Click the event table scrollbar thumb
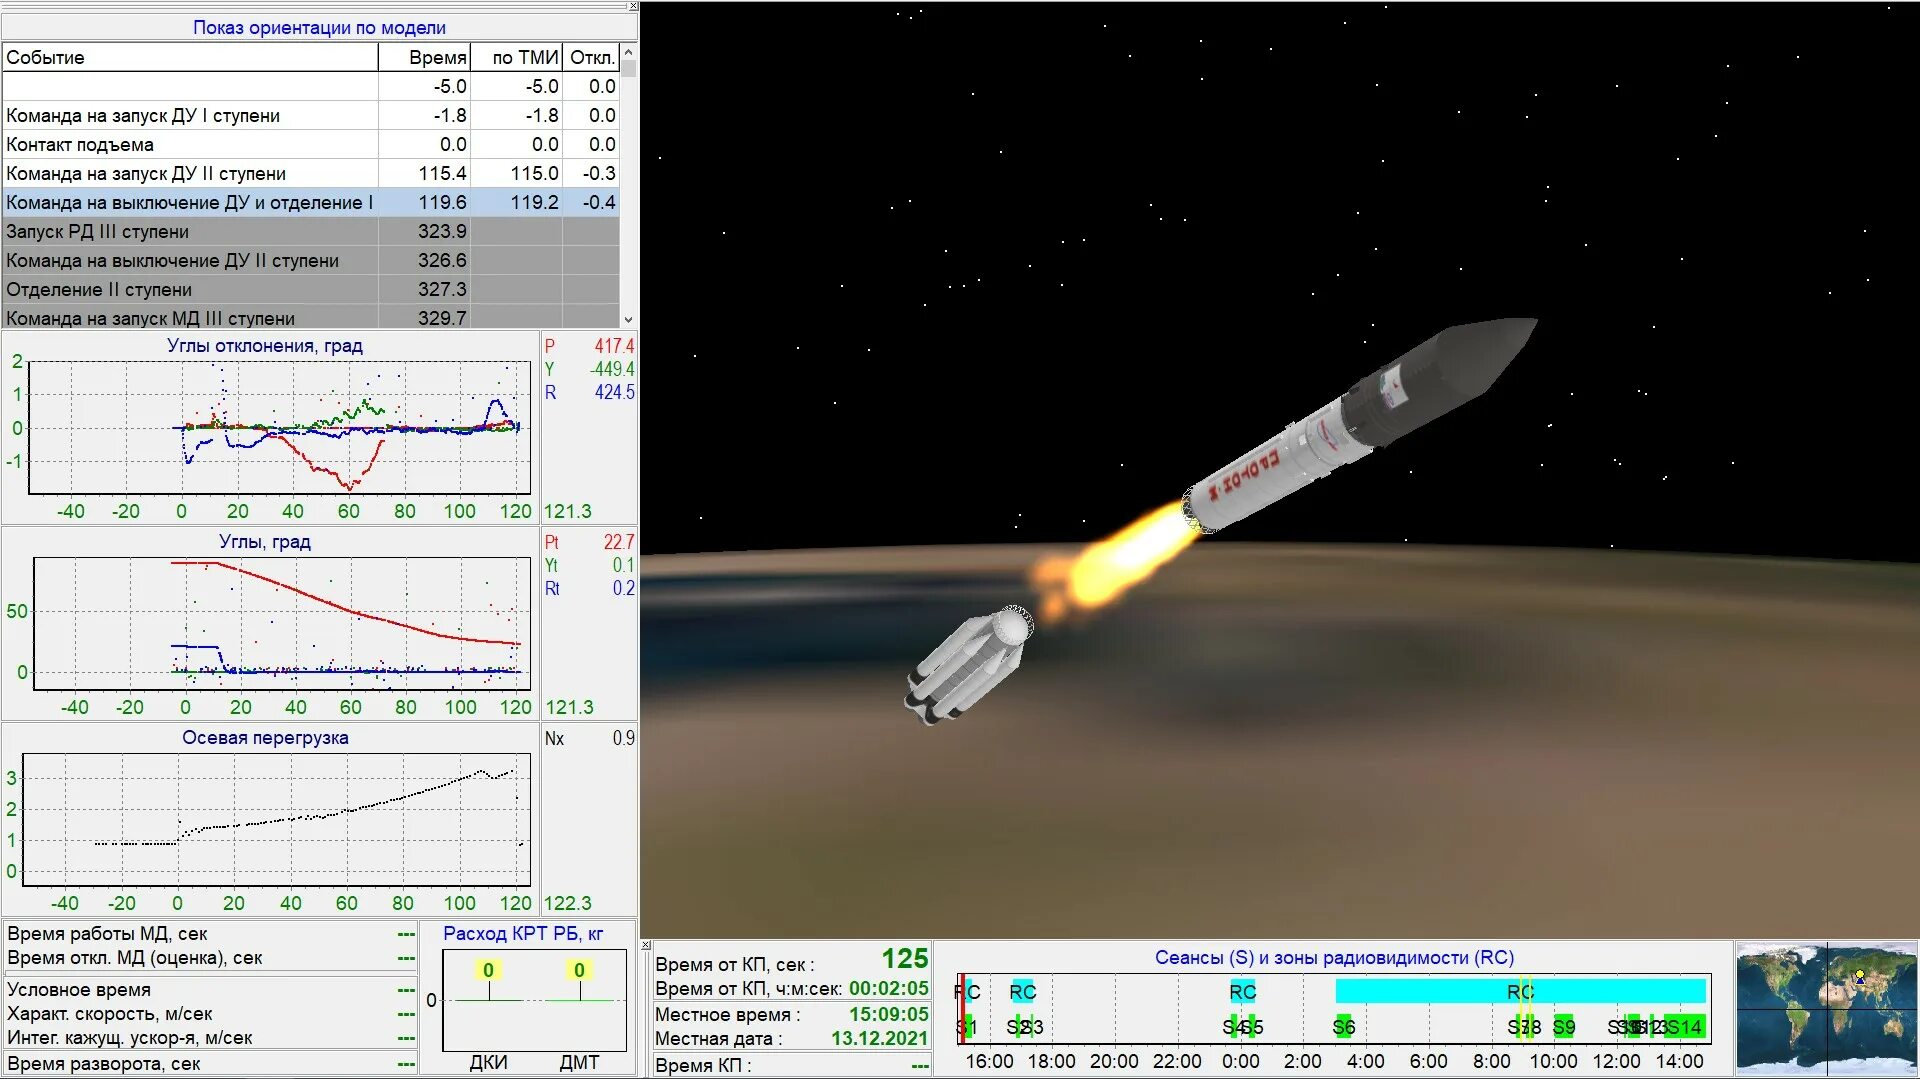 pyautogui.click(x=628, y=68)
